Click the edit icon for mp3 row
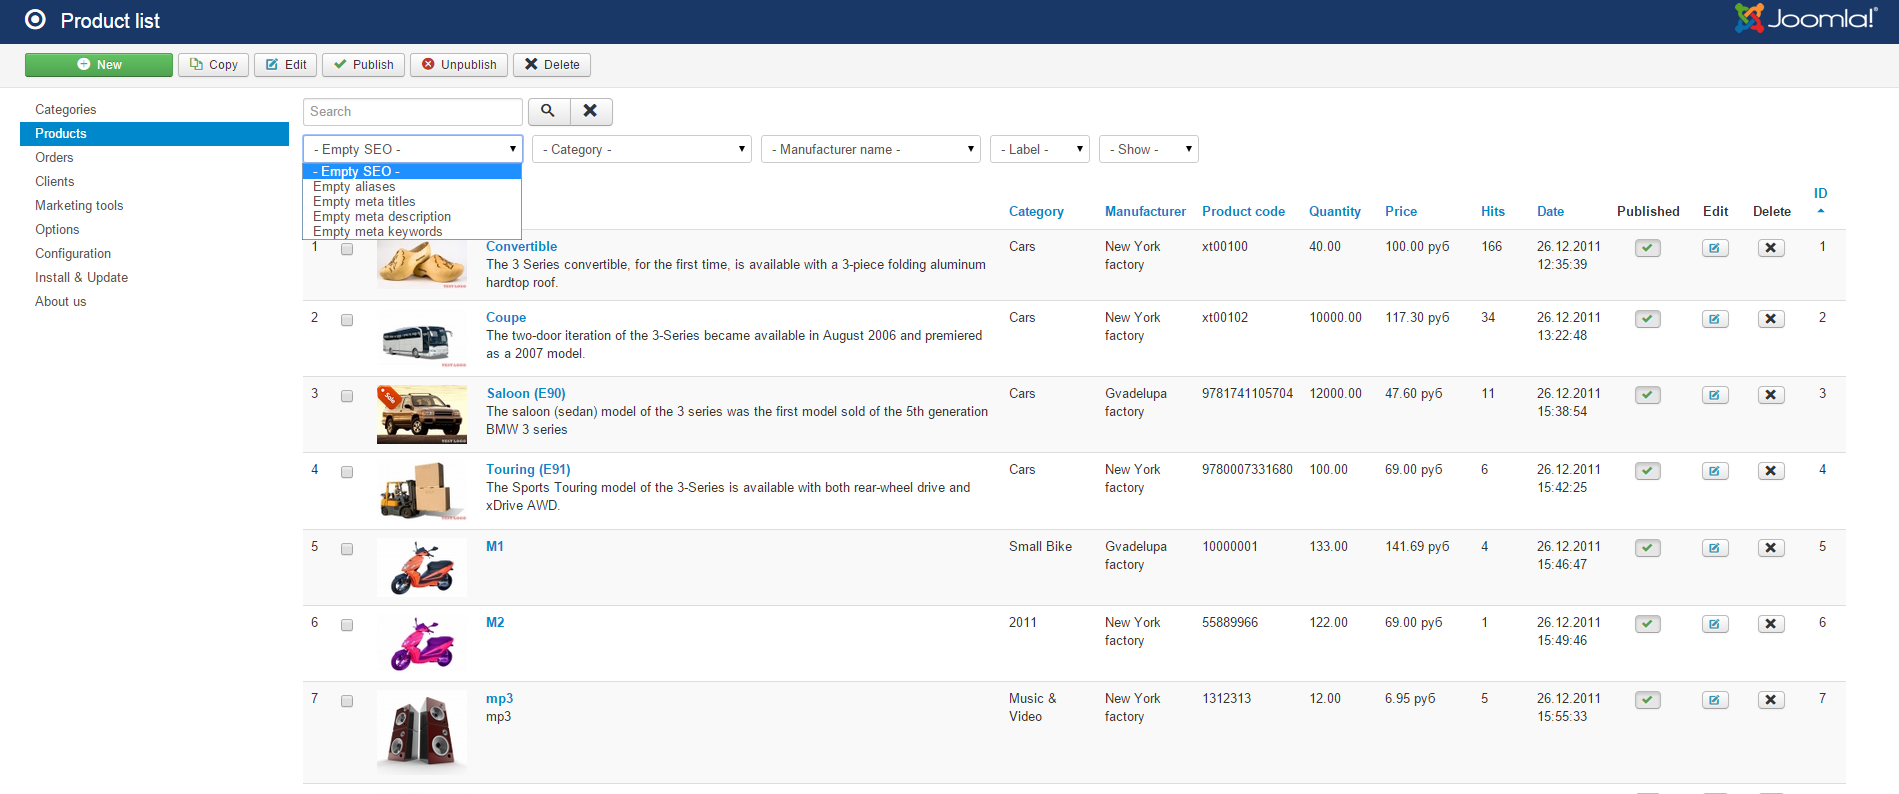1899x794 pixels. coord(1714,700)
